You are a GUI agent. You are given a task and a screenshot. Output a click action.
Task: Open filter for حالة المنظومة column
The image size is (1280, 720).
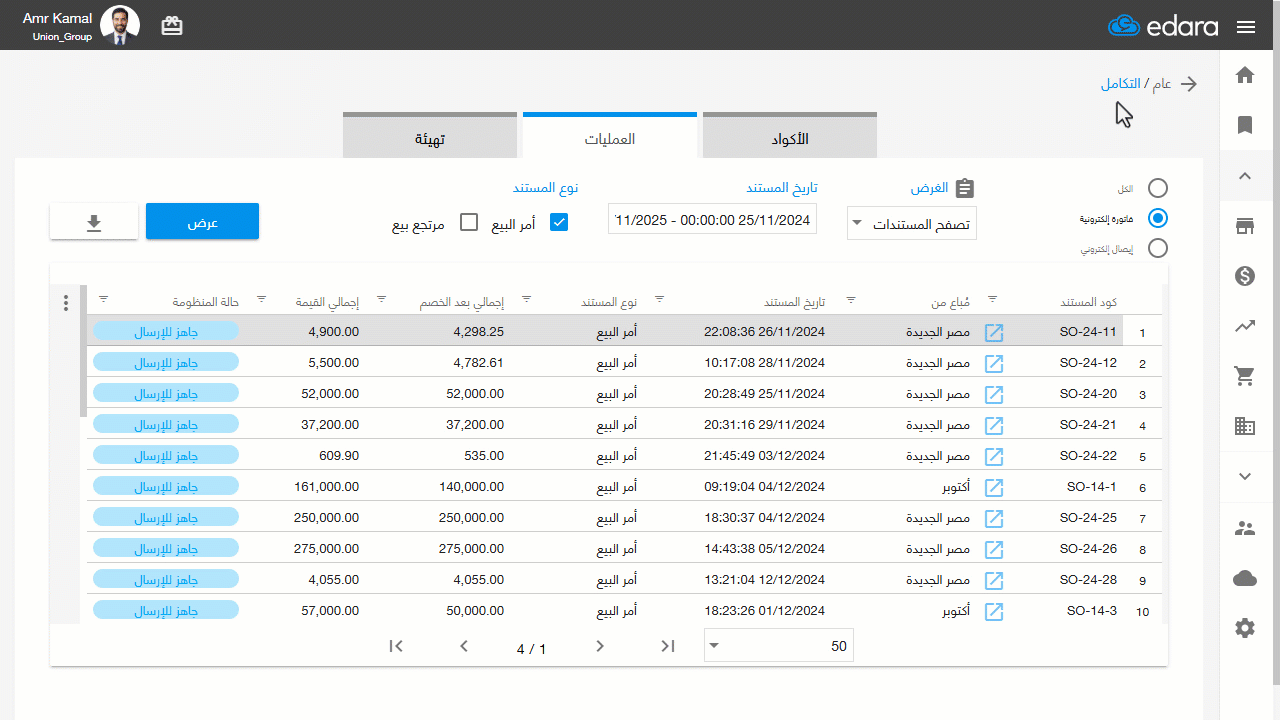[104, 299]
